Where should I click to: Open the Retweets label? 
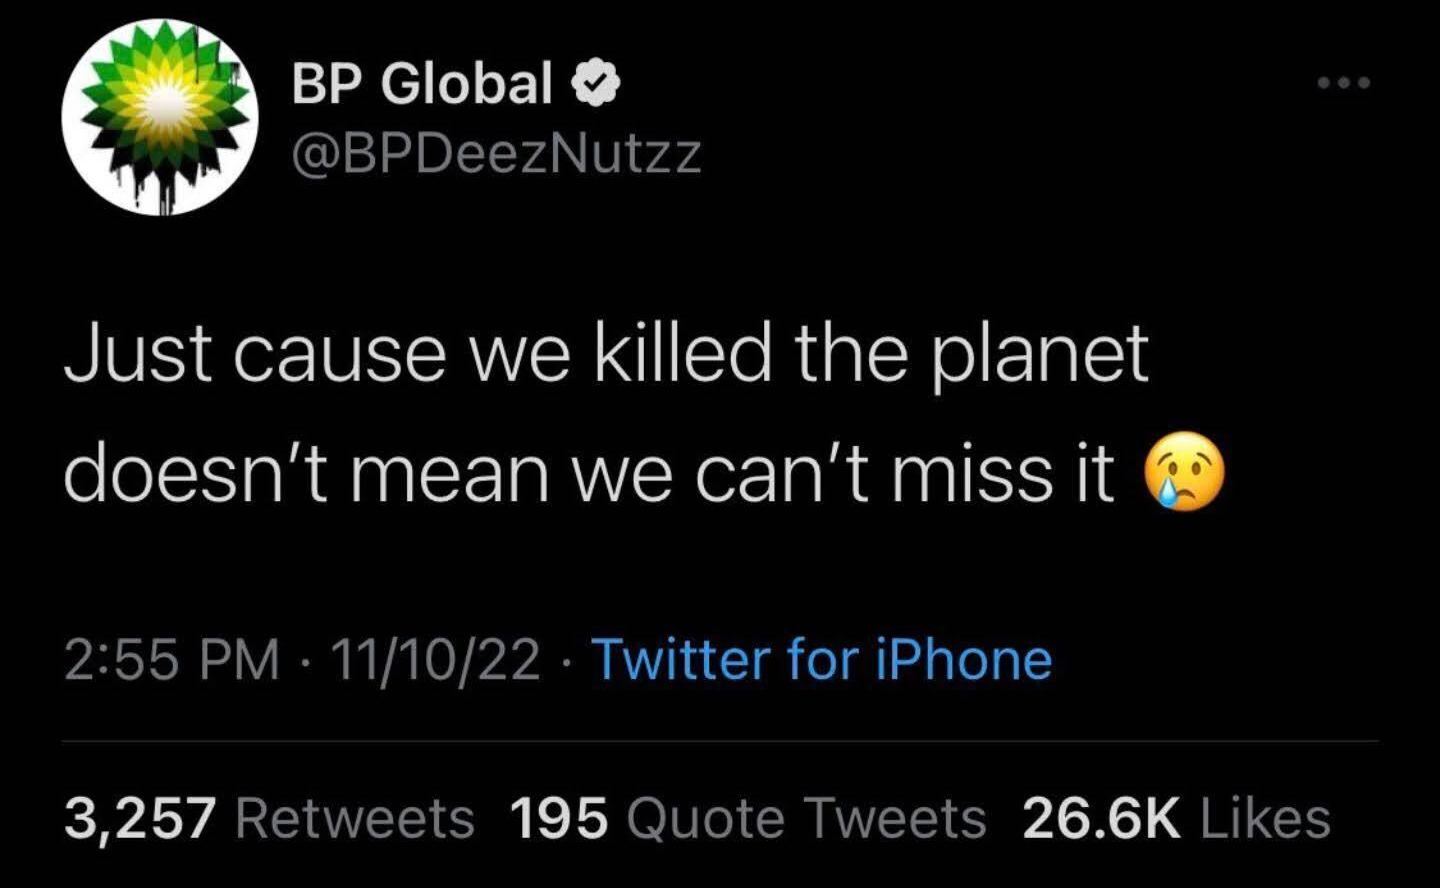tap(355, 819)
